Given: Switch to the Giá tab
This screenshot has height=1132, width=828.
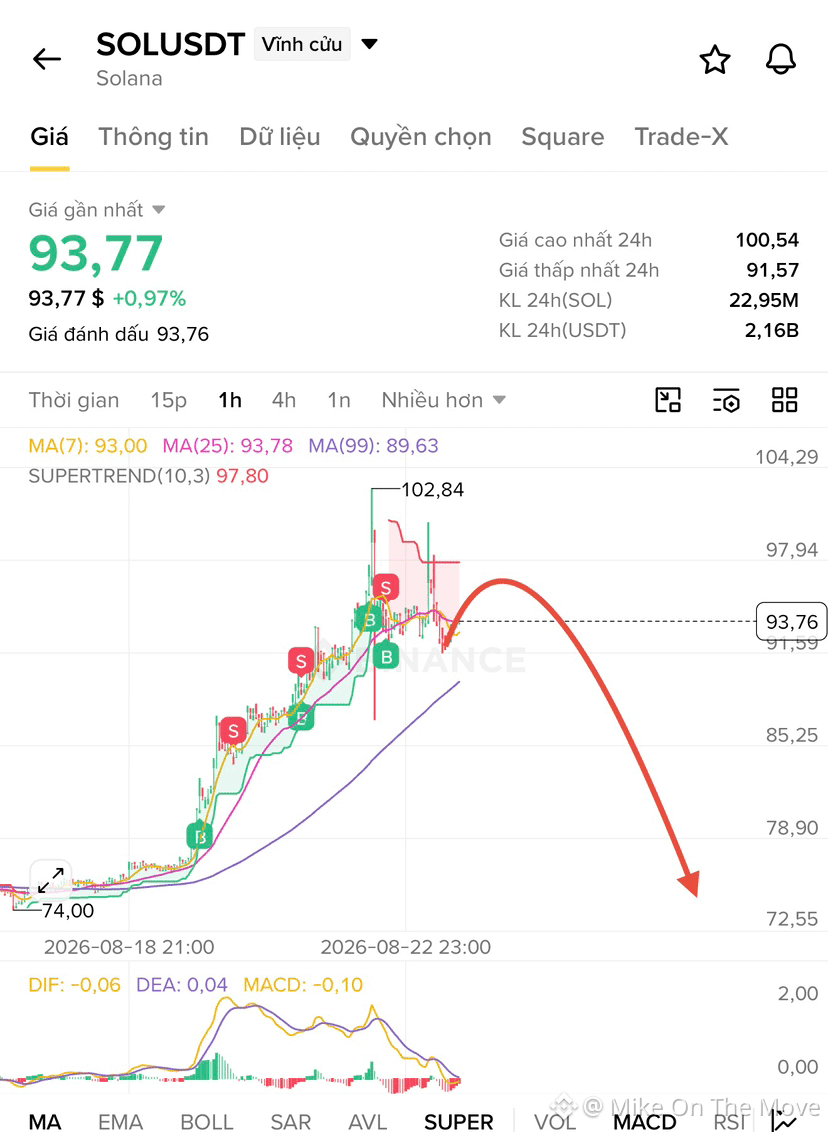Looking at the screenshot, I should pyautogui.click(x=49, y=136).
